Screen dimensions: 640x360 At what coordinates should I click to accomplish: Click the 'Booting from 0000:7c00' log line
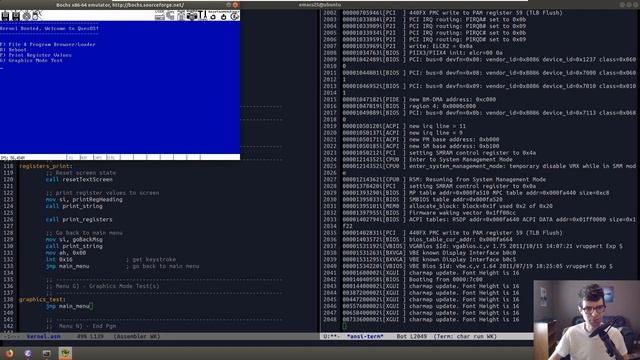pyautogui.click(x=412, y=280)
